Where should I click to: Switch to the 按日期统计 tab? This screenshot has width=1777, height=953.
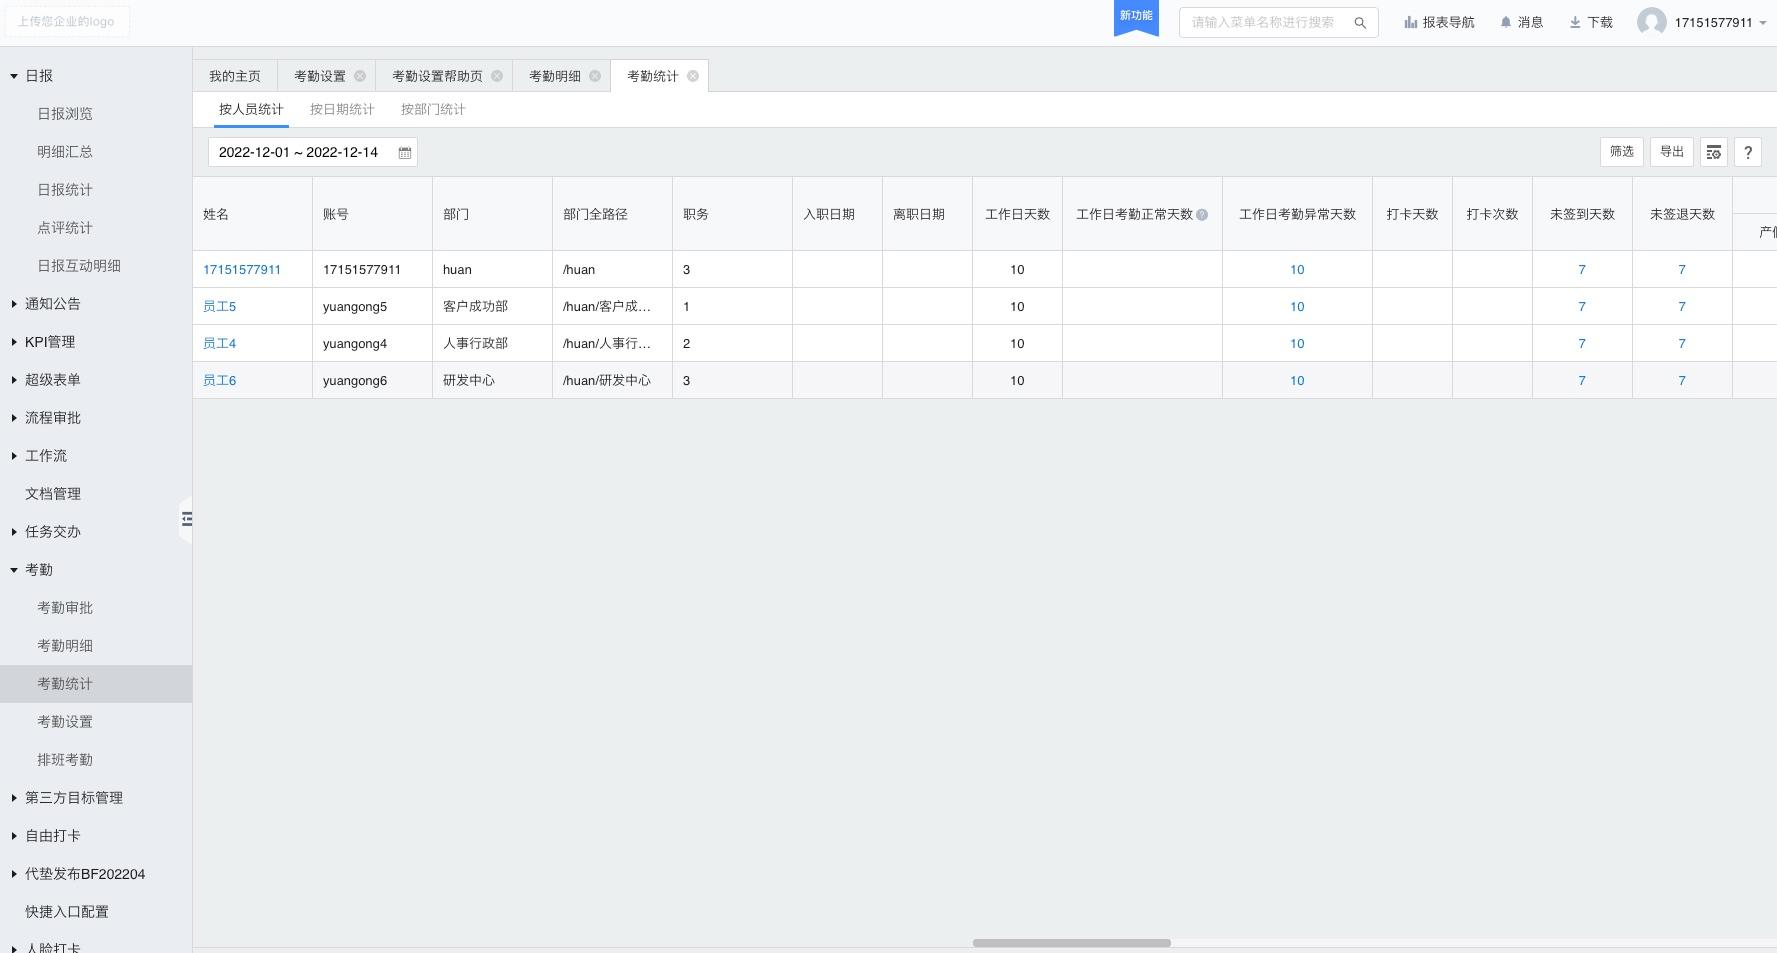click(342, 110)
